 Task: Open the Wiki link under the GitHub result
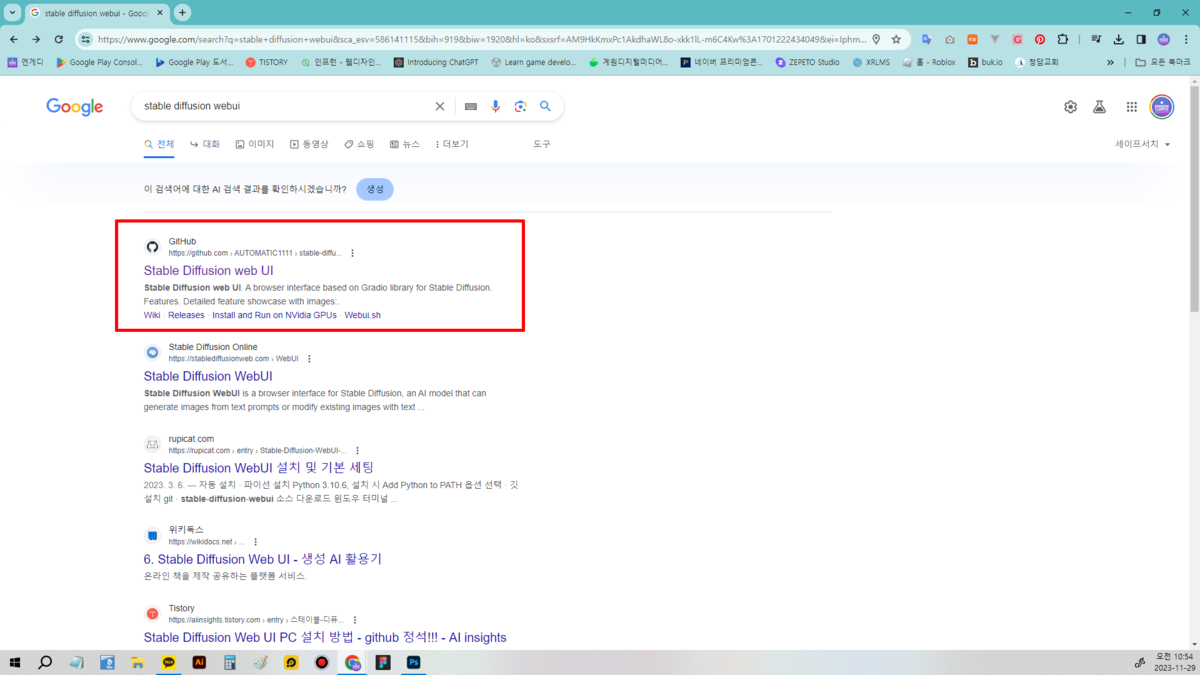(x=151, y=314)
